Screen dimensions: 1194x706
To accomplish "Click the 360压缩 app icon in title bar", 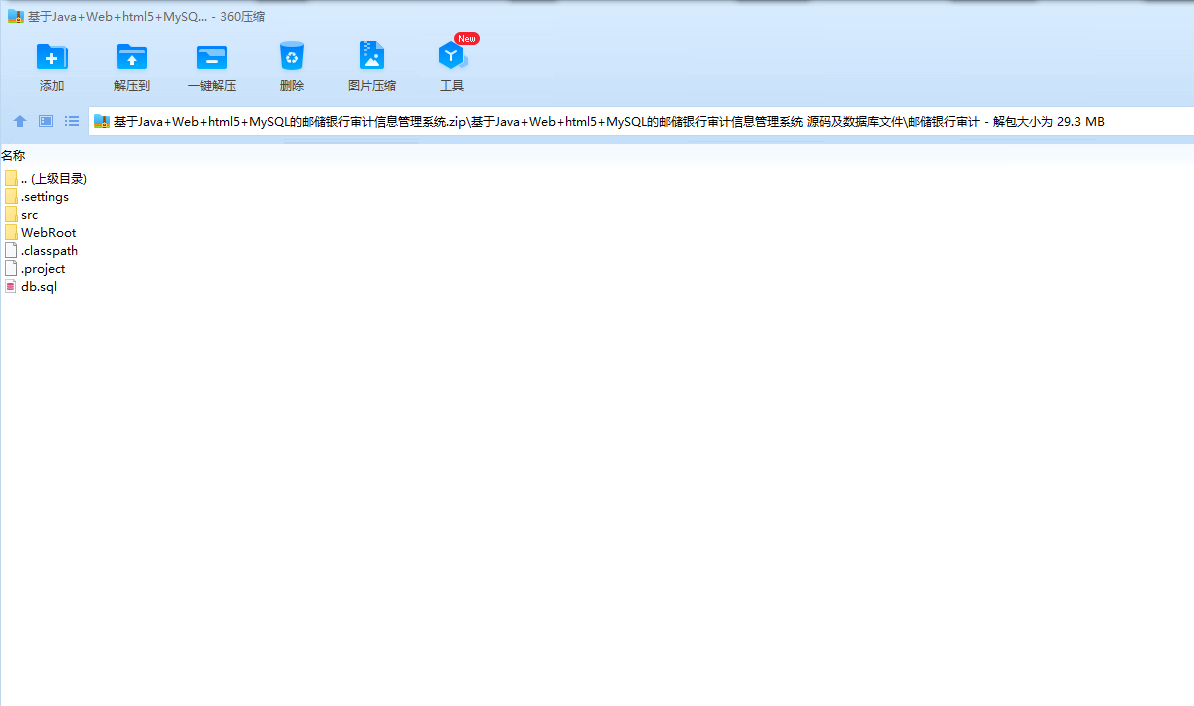I will click(16, 16).
